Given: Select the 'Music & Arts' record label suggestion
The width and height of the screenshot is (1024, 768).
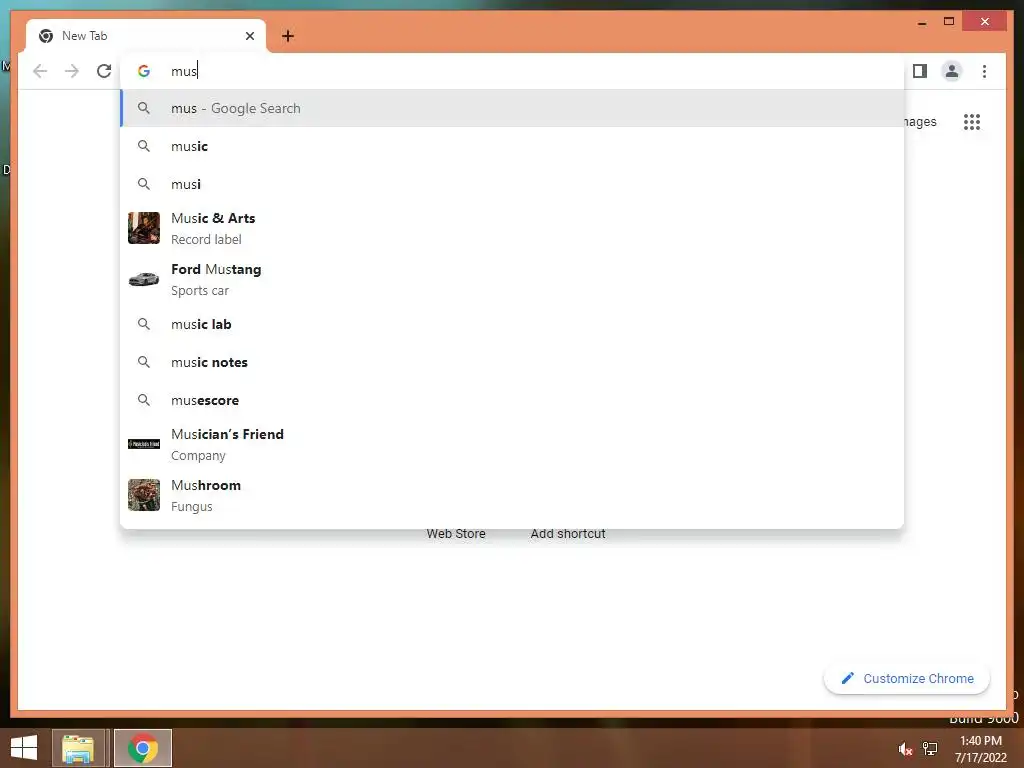Looking at the screenshot, I should pyautogui.click(x=512, y=229).
